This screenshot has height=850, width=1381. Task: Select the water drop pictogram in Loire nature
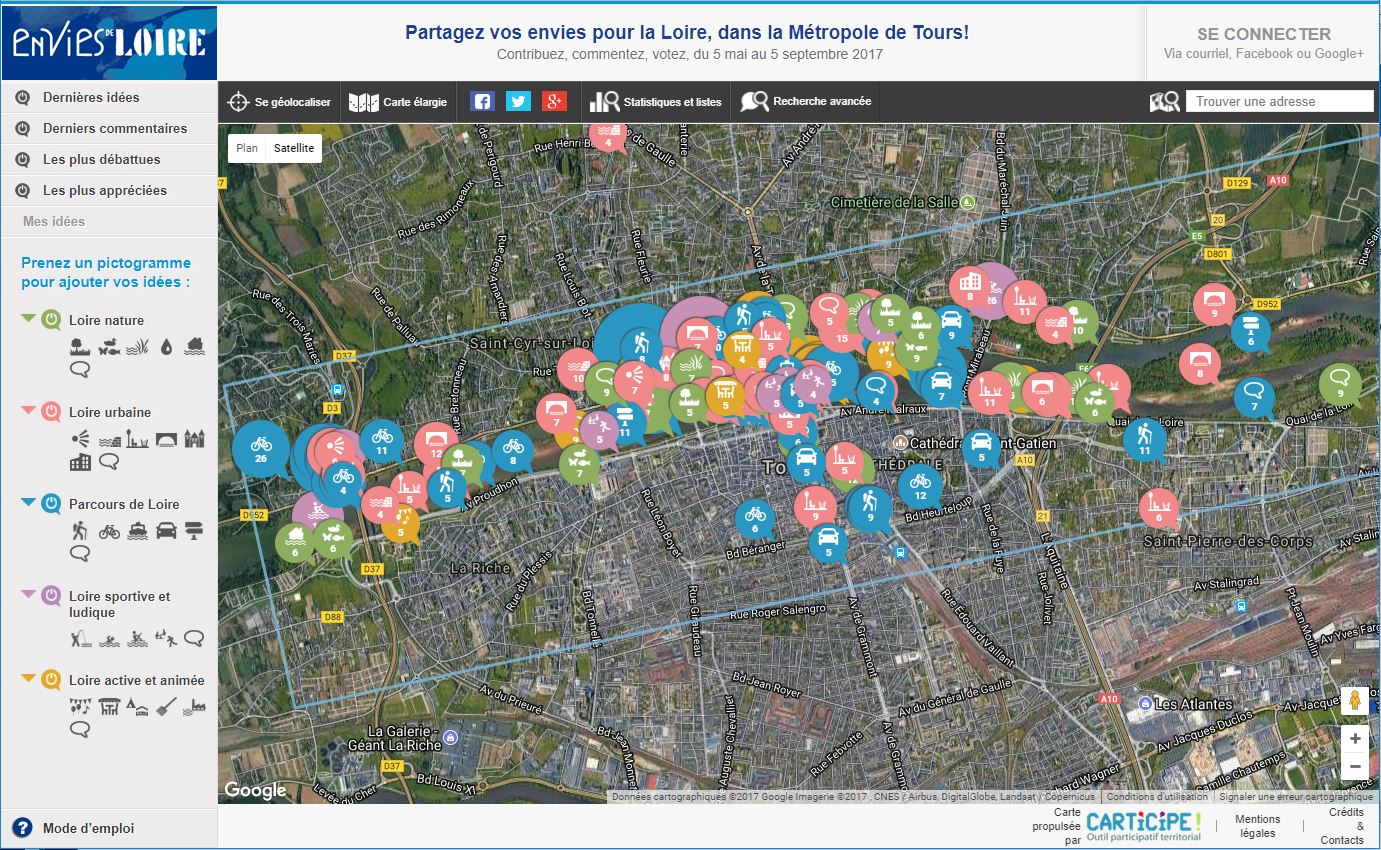[x=166, y=347]
